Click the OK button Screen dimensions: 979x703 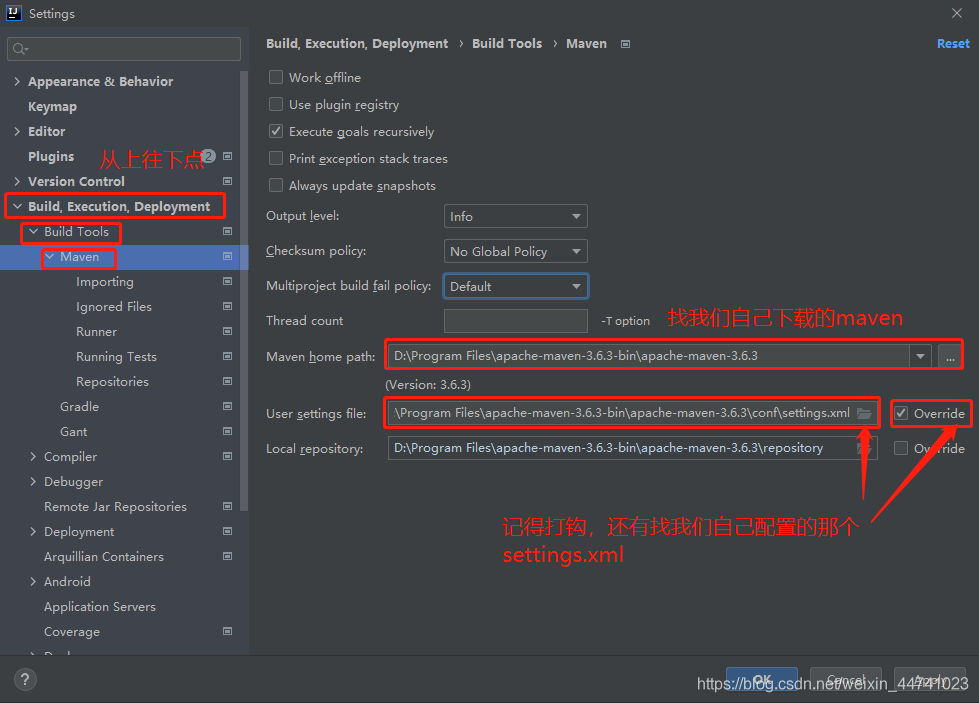point(762,679)
